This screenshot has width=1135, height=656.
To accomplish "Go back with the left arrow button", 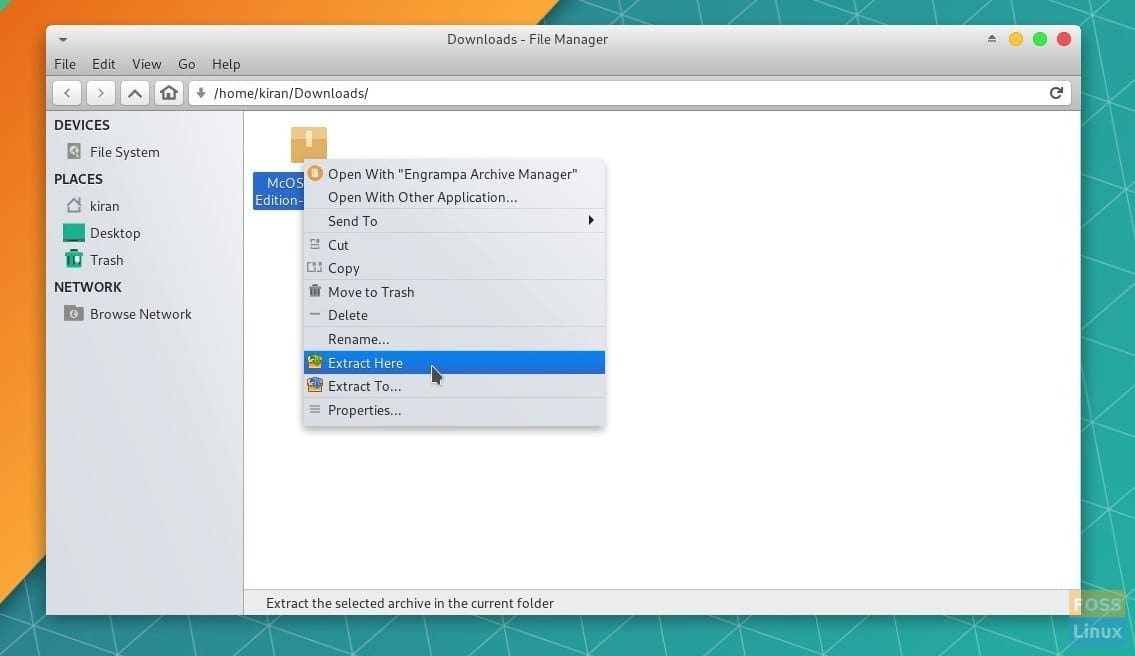I will [x=67, y=93].
